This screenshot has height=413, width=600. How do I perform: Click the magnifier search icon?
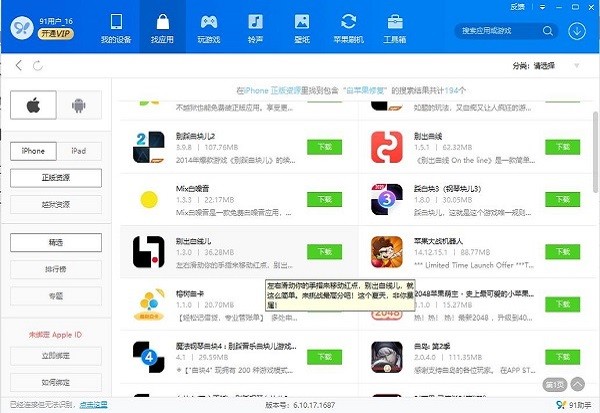click(548, 31)
